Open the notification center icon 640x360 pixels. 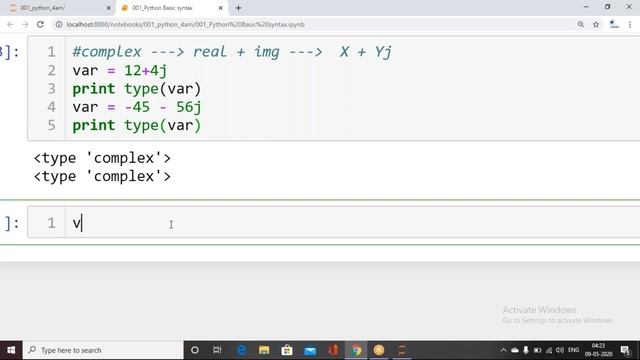coord(626,350)
